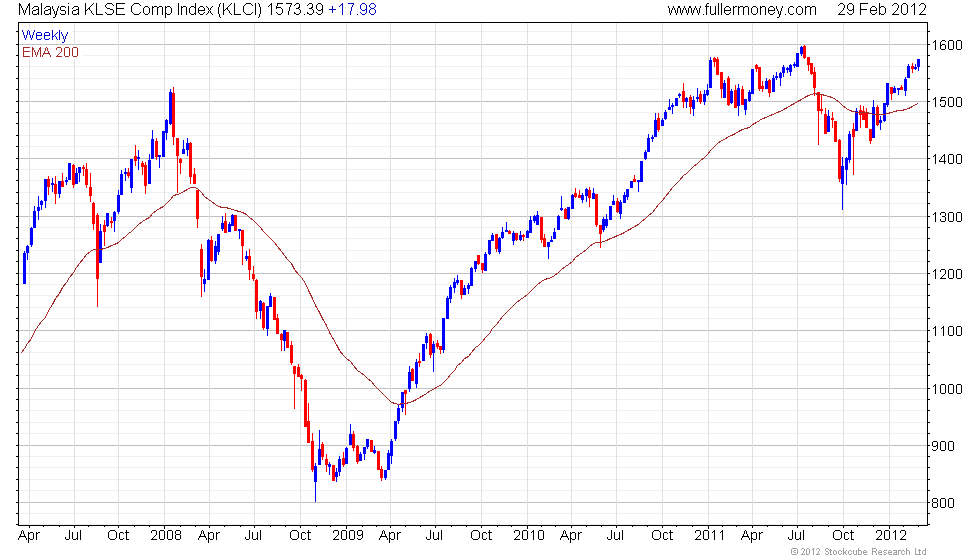Click the date '29 Feb 2012'
The height and width of the screenshot is (560, 980).
(x=882, y=9)
